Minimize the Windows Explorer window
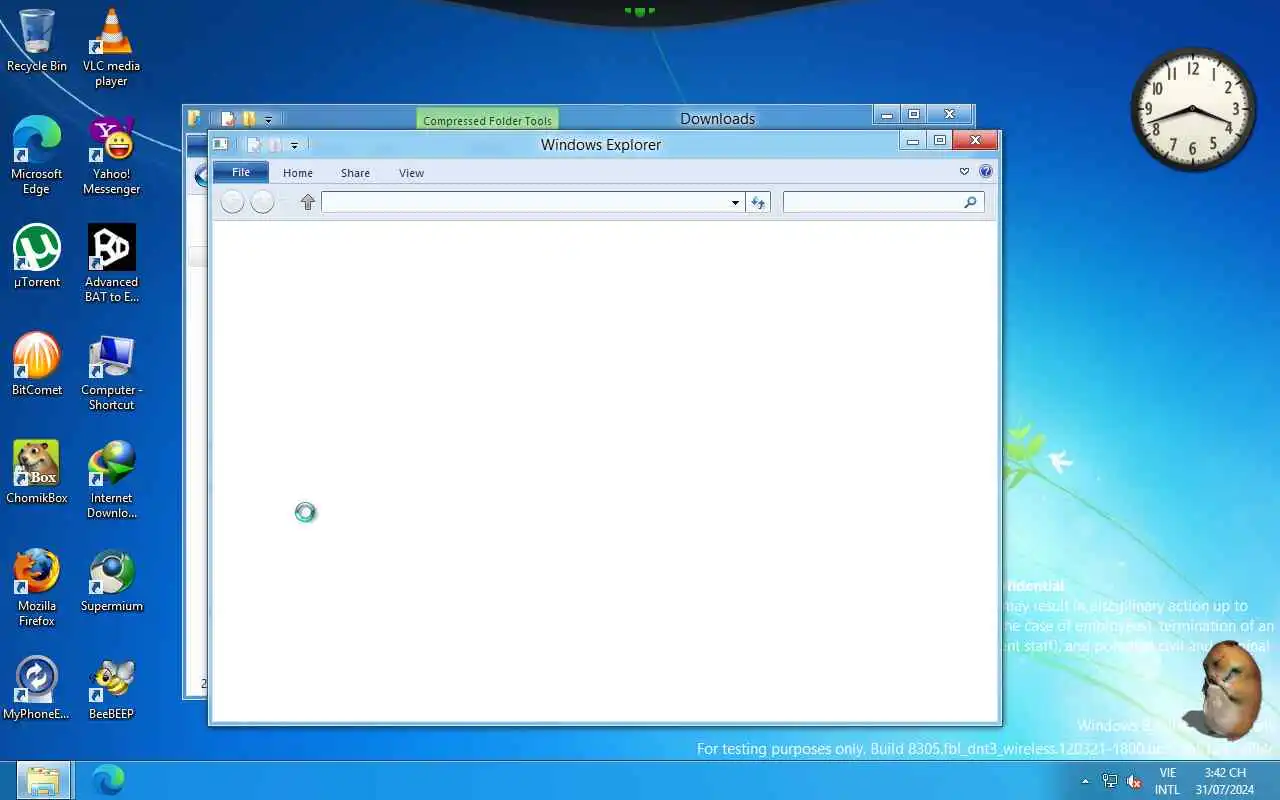Image resolution: width=1280 pixels, height=800 pixels. [912, 141]
